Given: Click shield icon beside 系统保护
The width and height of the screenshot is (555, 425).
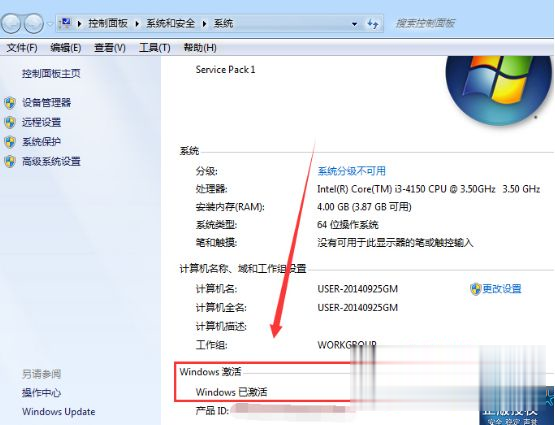Looking at the screenshot, I should click(10, 142).
